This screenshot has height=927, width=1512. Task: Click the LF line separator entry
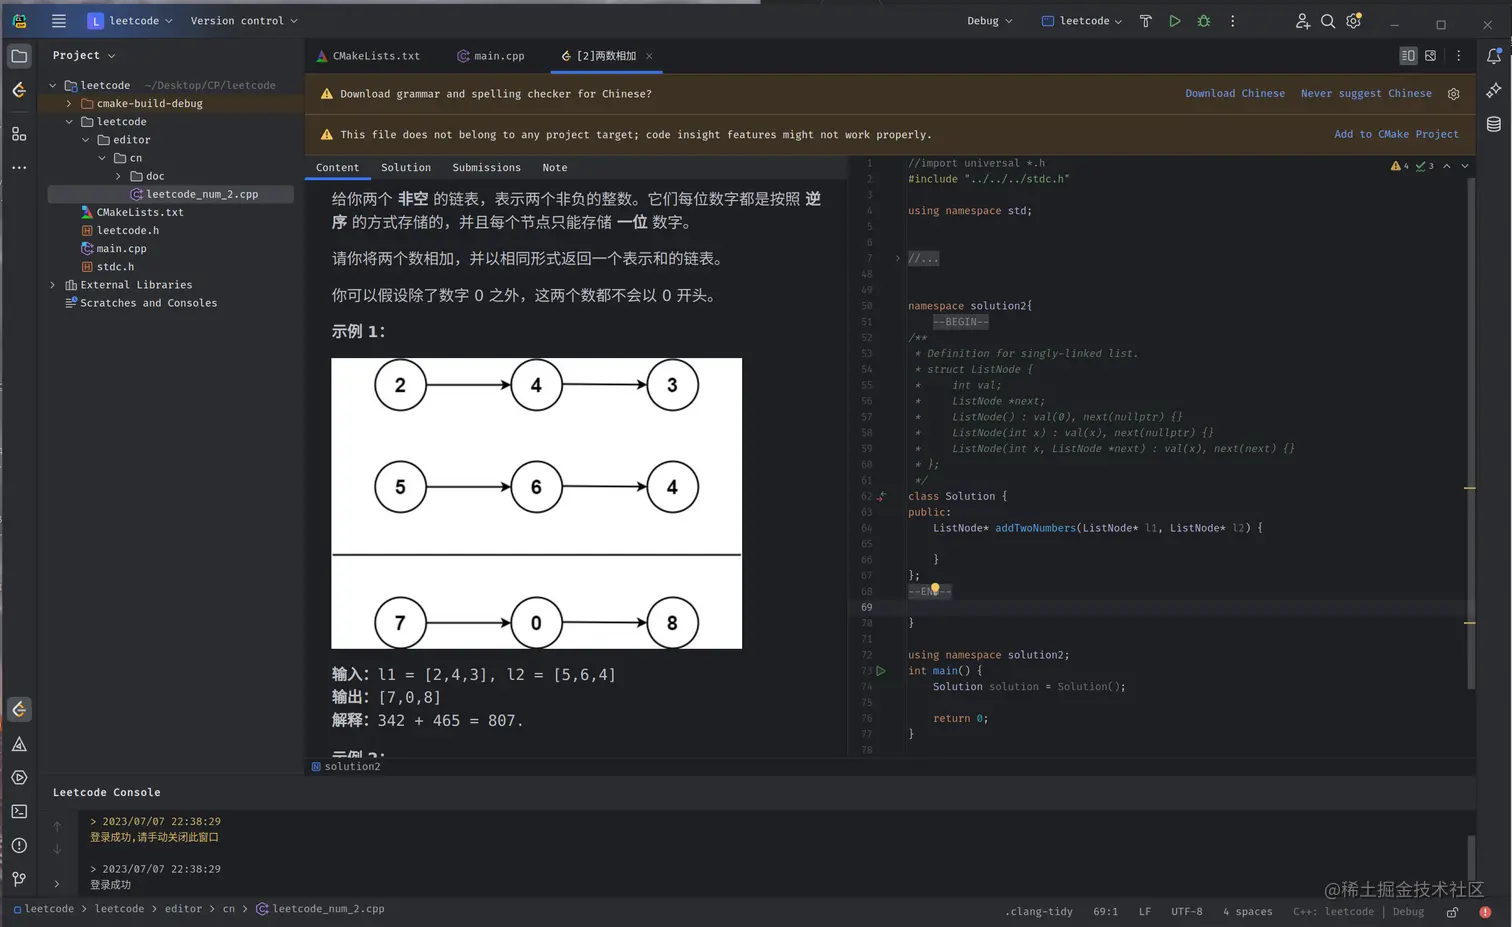(1145, 912)
